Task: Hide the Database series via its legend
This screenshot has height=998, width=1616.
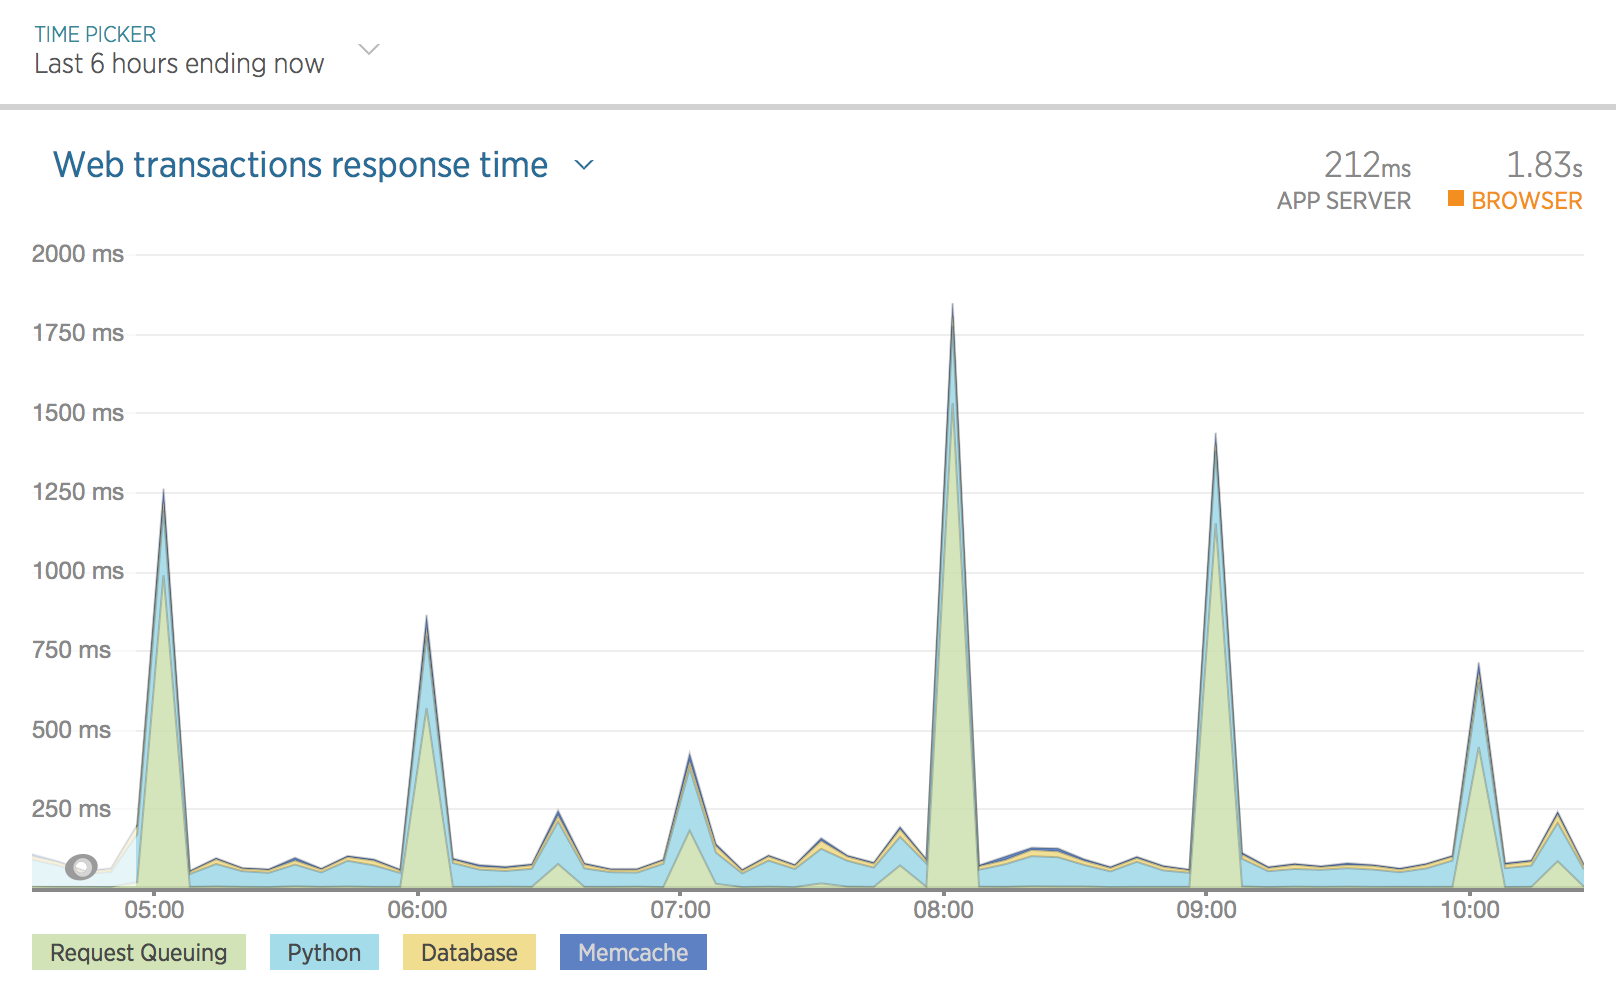Action: point(469,952)
